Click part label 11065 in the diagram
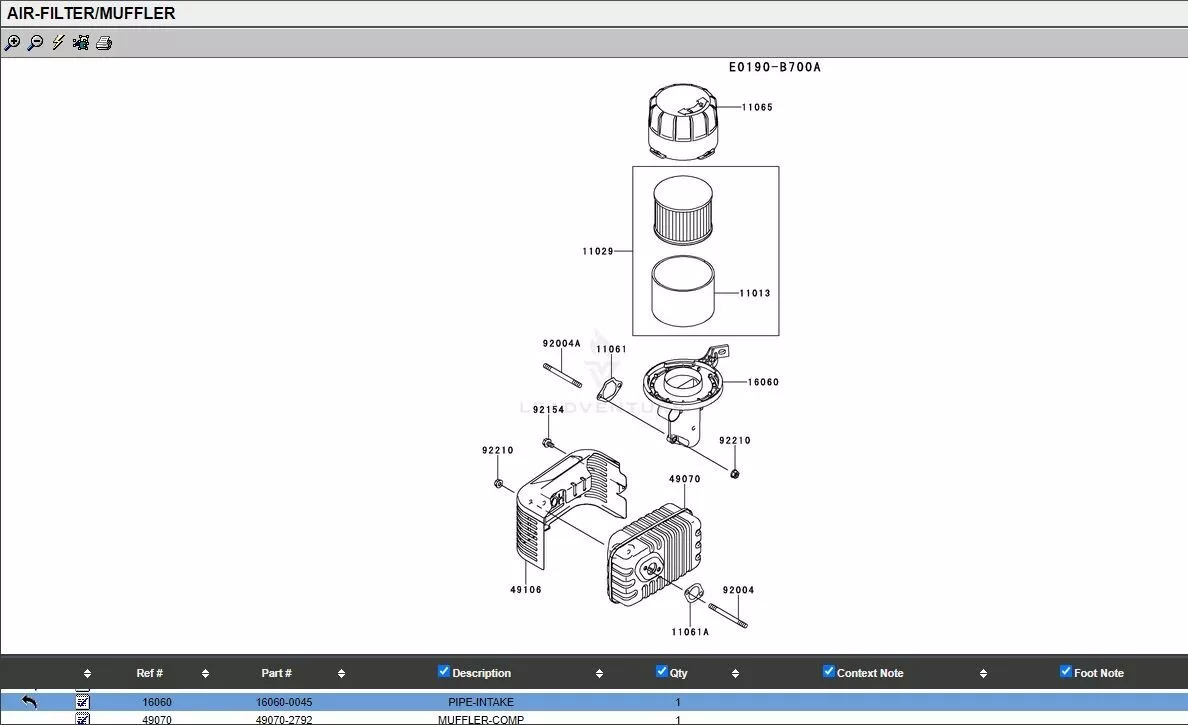 [x=757, y=108]
